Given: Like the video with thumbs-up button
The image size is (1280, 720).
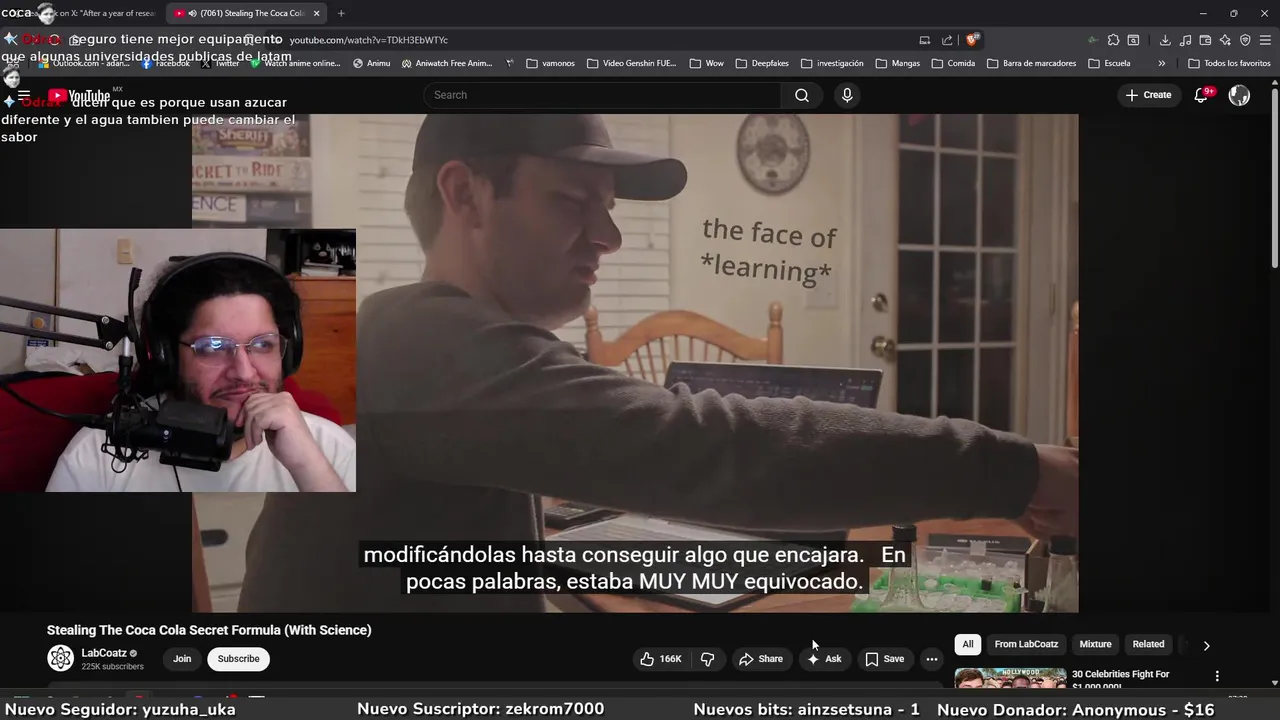Looking at the screenshot, I should tap(661, 659).
